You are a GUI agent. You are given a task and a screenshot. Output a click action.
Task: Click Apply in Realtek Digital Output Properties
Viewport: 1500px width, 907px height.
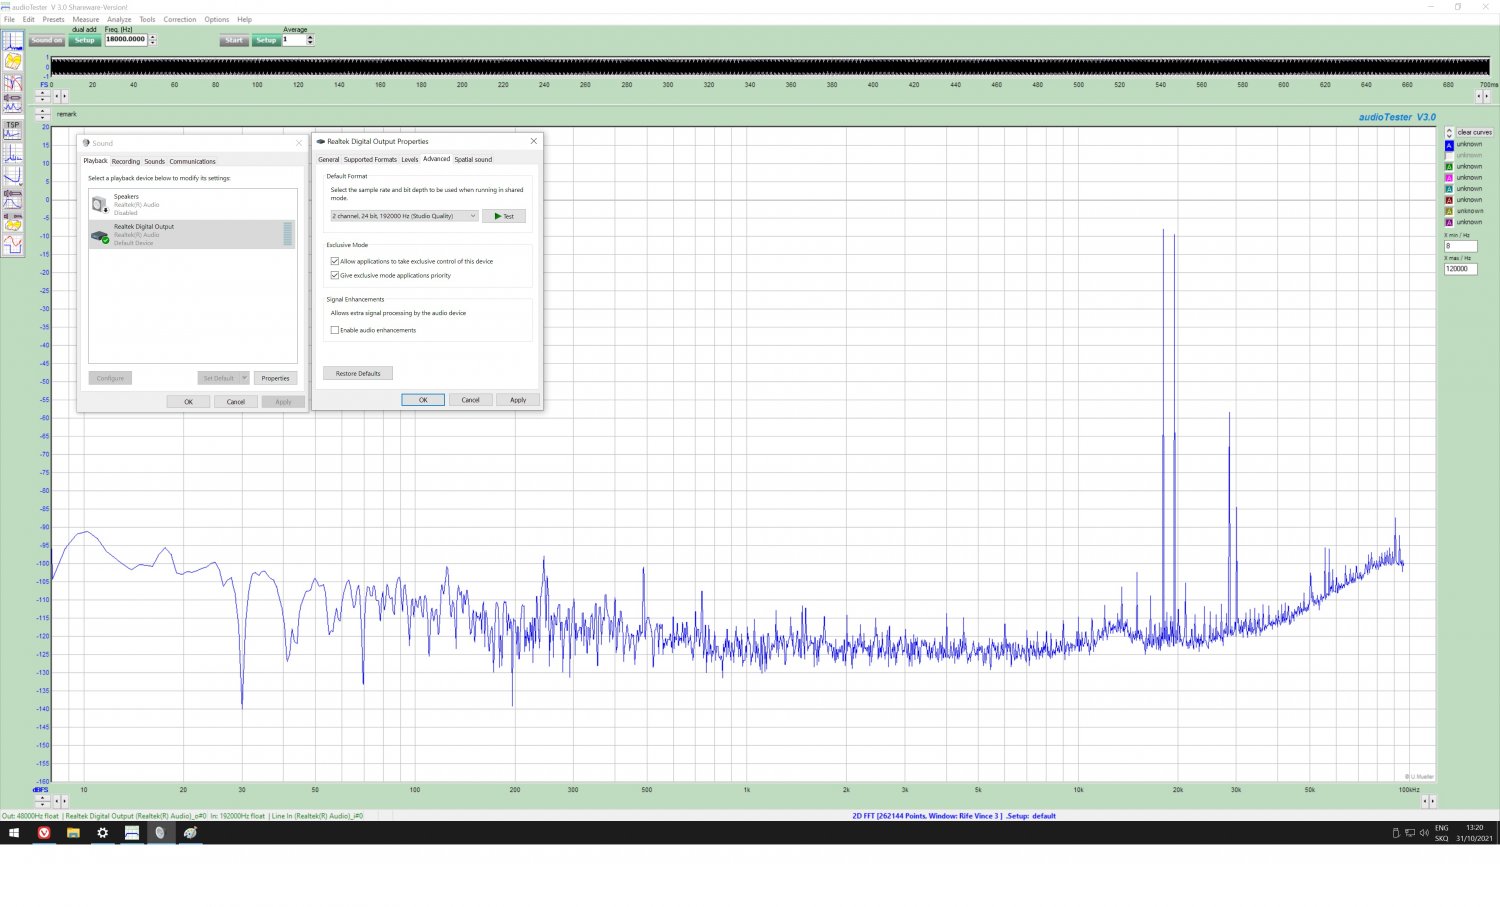click(x=518, y=400)
